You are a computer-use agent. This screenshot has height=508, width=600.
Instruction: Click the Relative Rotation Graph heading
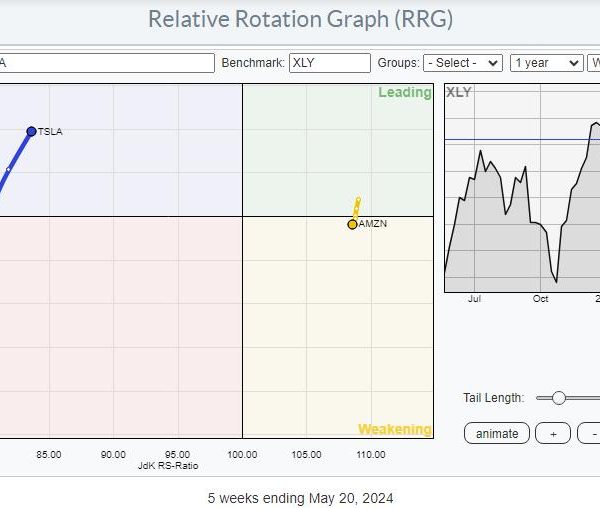(300, 19)
